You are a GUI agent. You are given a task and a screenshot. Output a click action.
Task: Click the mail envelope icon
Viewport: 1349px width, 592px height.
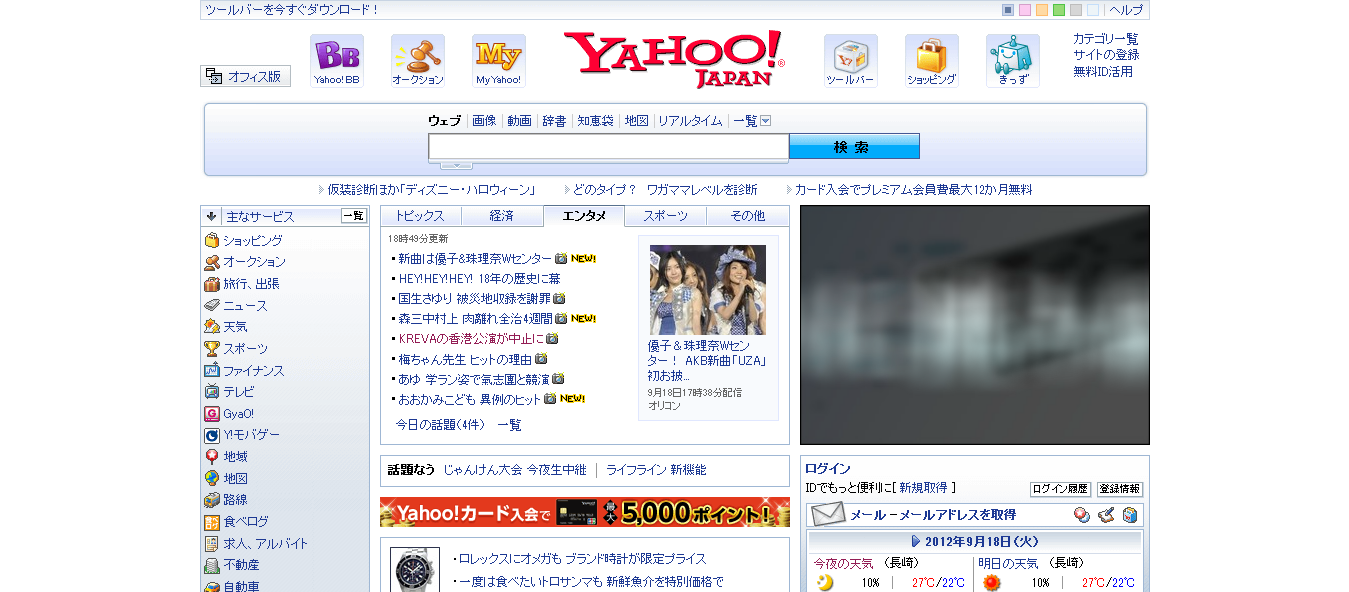tap(828, 515)
